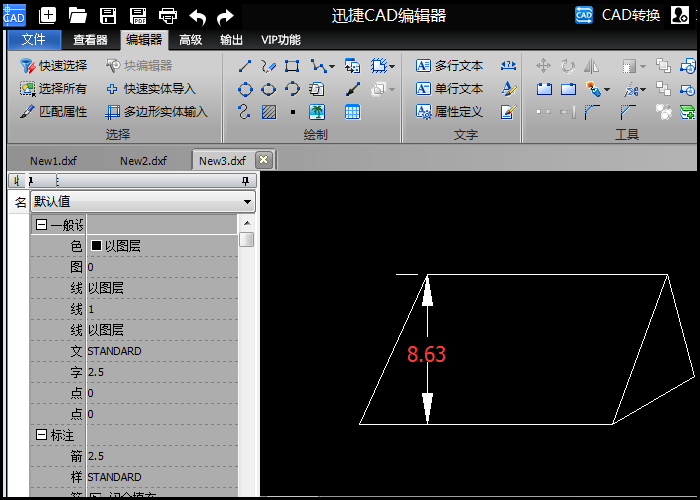Screen dimensions: 700x500
Task: Collapse the 一般 properties section
Action: coord(41,225)
